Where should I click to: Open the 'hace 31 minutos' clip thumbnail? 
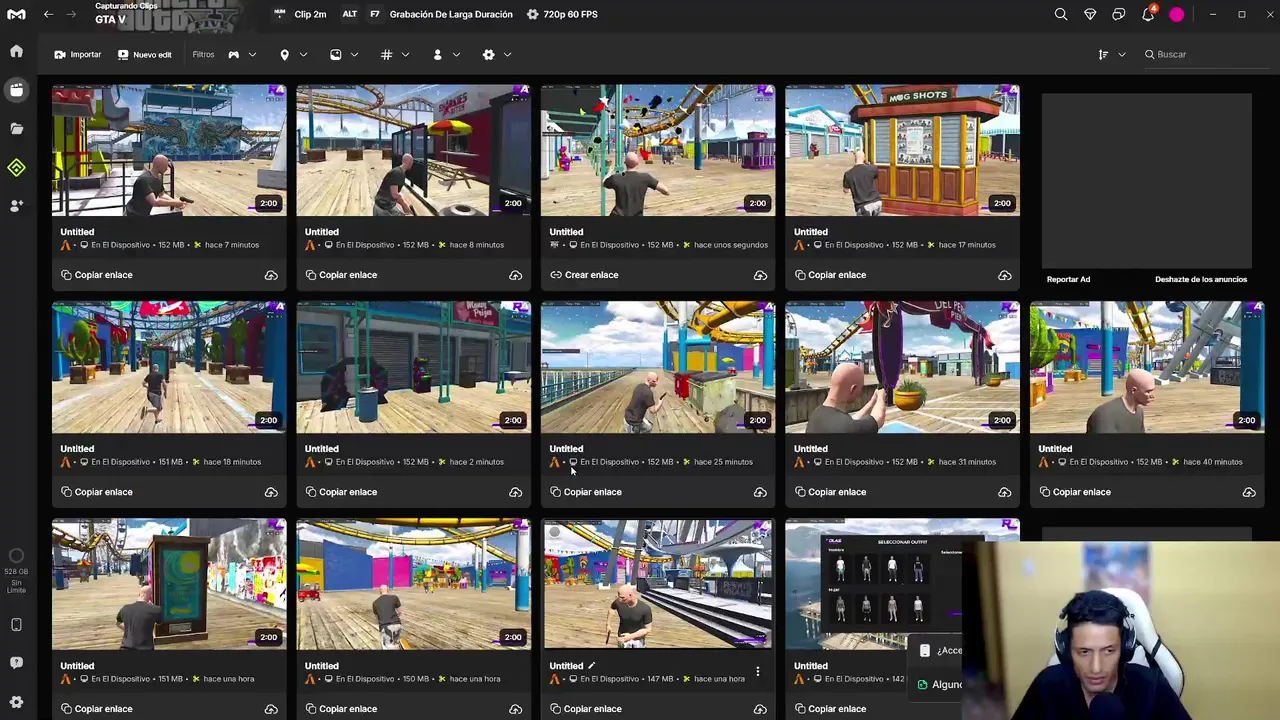tap(902, 367)
